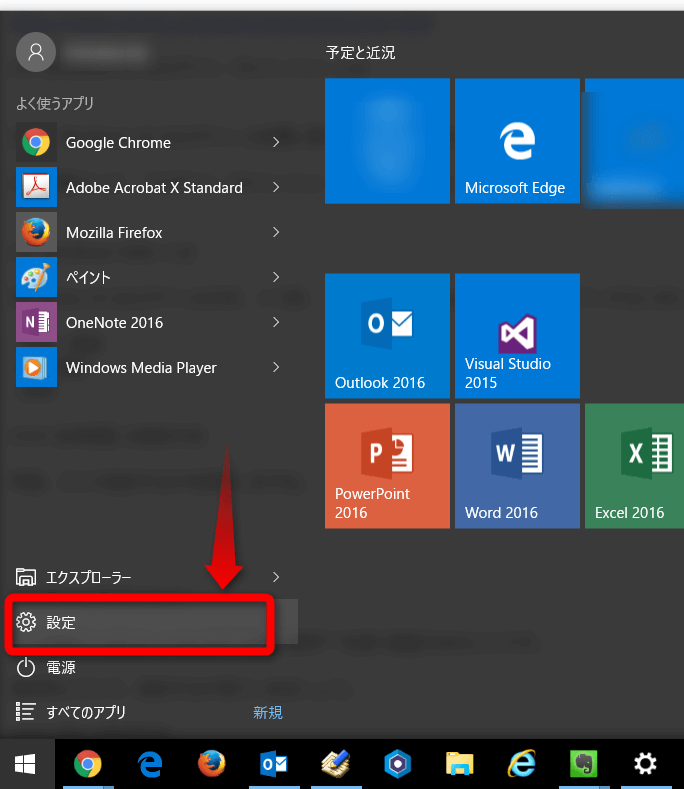Launch the Outlook 2016 tile
The height and width of the screenshot is (789, 684).
pyautogui.click(x=387, y=335)
